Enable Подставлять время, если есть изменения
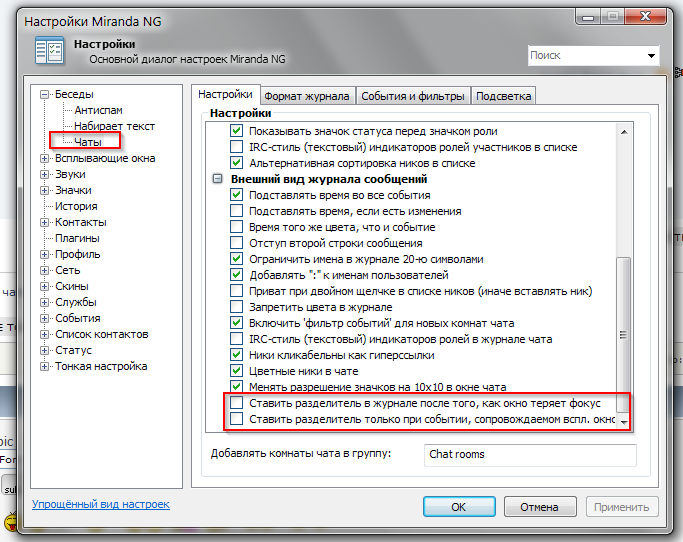The height and width of the screenshot is (542, 683). [237, 211]
